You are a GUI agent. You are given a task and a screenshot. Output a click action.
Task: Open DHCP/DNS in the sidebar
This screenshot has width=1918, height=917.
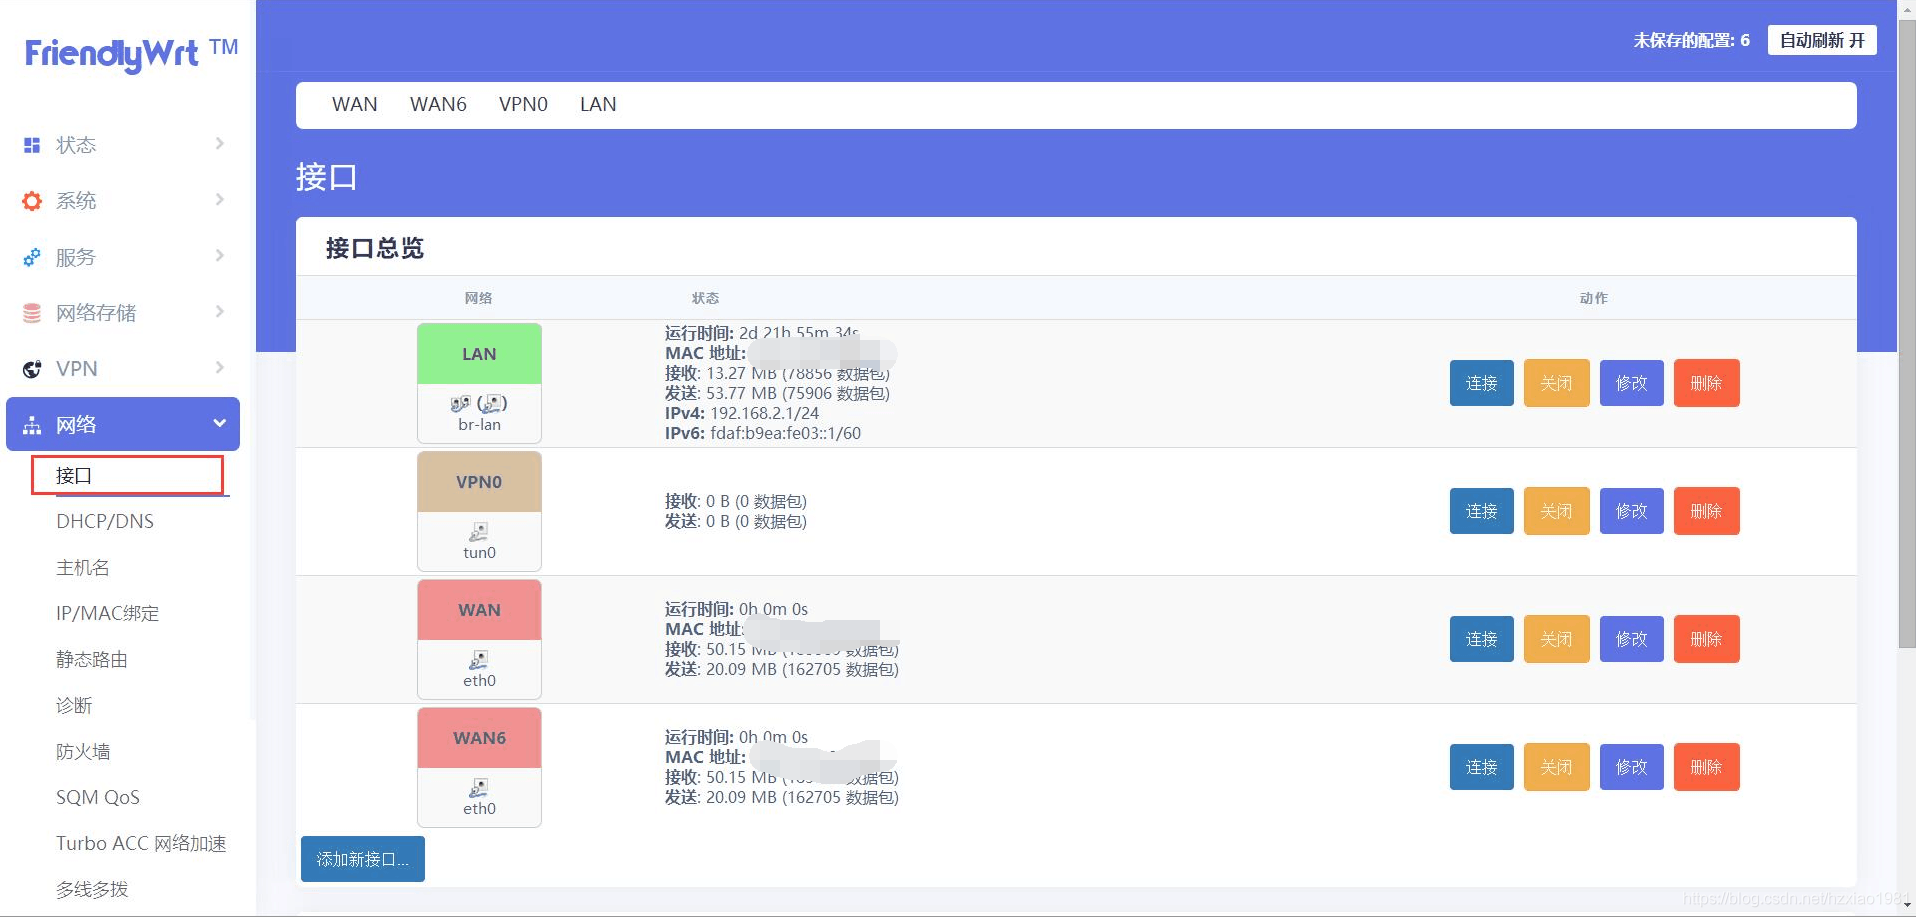[x=105, y=521]
